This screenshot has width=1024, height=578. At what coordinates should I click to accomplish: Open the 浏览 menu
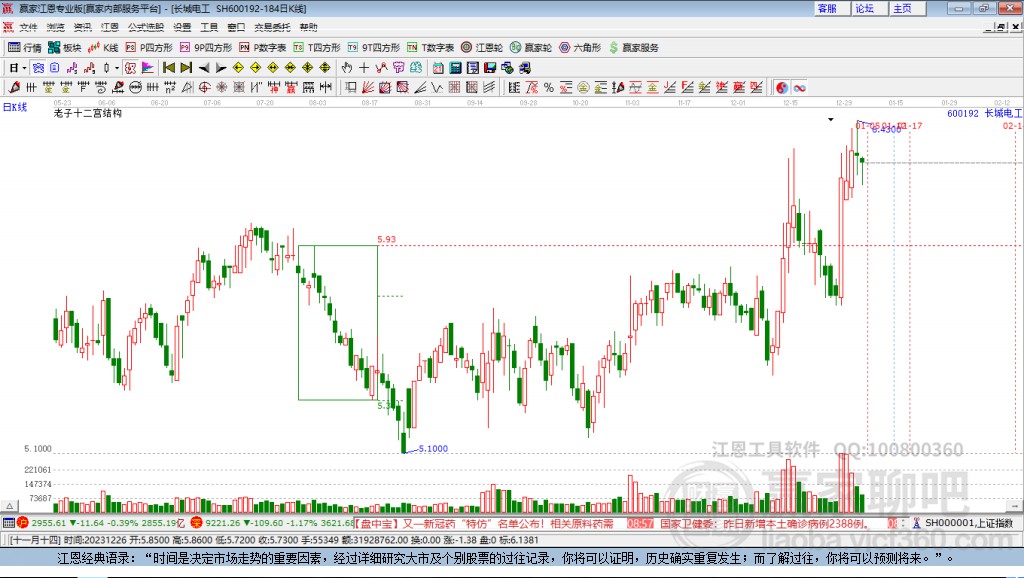coord(56,27)
